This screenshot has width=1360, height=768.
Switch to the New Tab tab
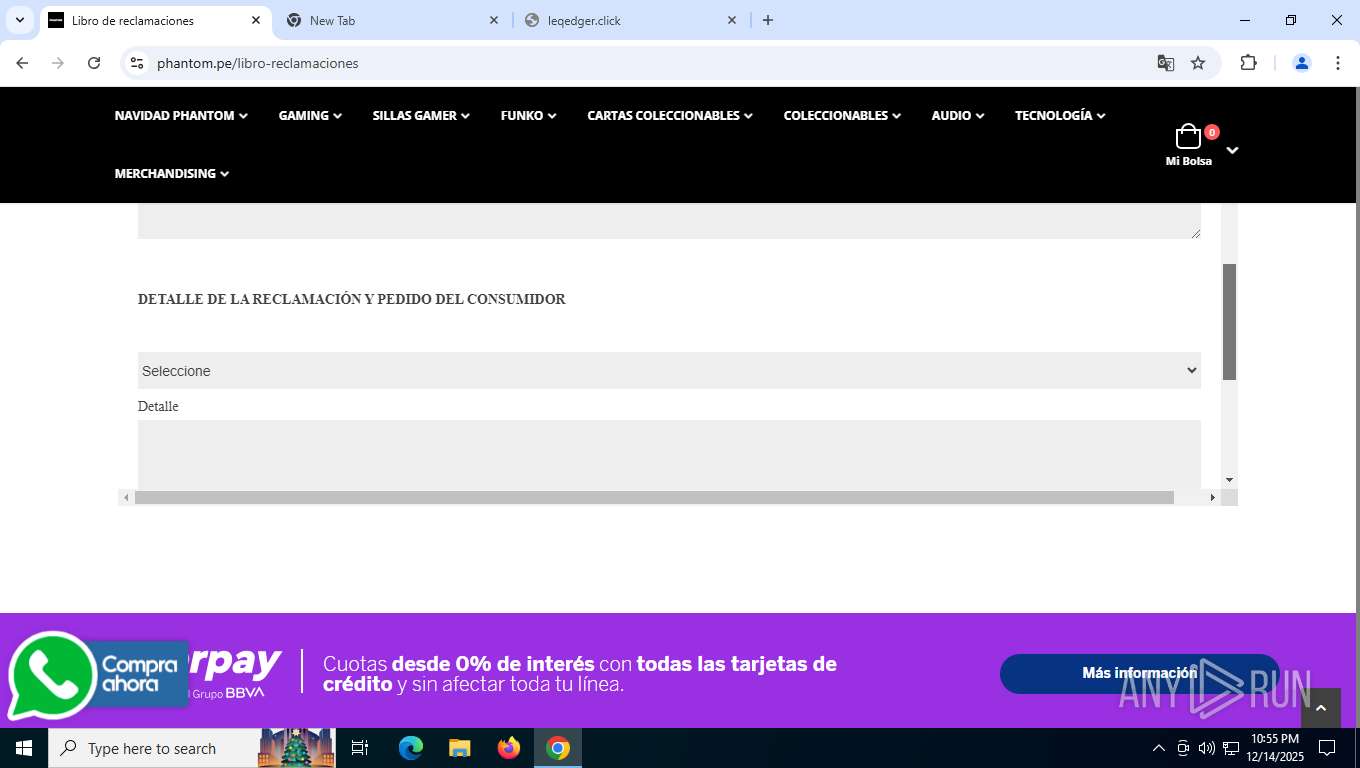click(393, 20)
